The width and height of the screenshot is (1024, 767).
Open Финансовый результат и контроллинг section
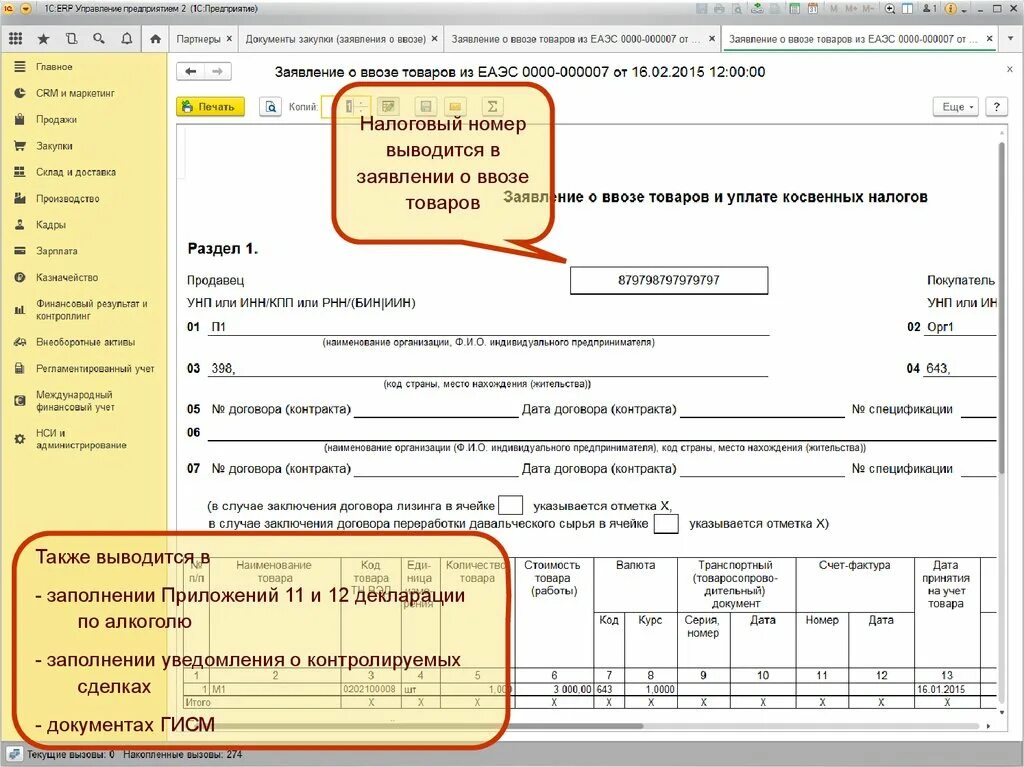tap(91, 310)
